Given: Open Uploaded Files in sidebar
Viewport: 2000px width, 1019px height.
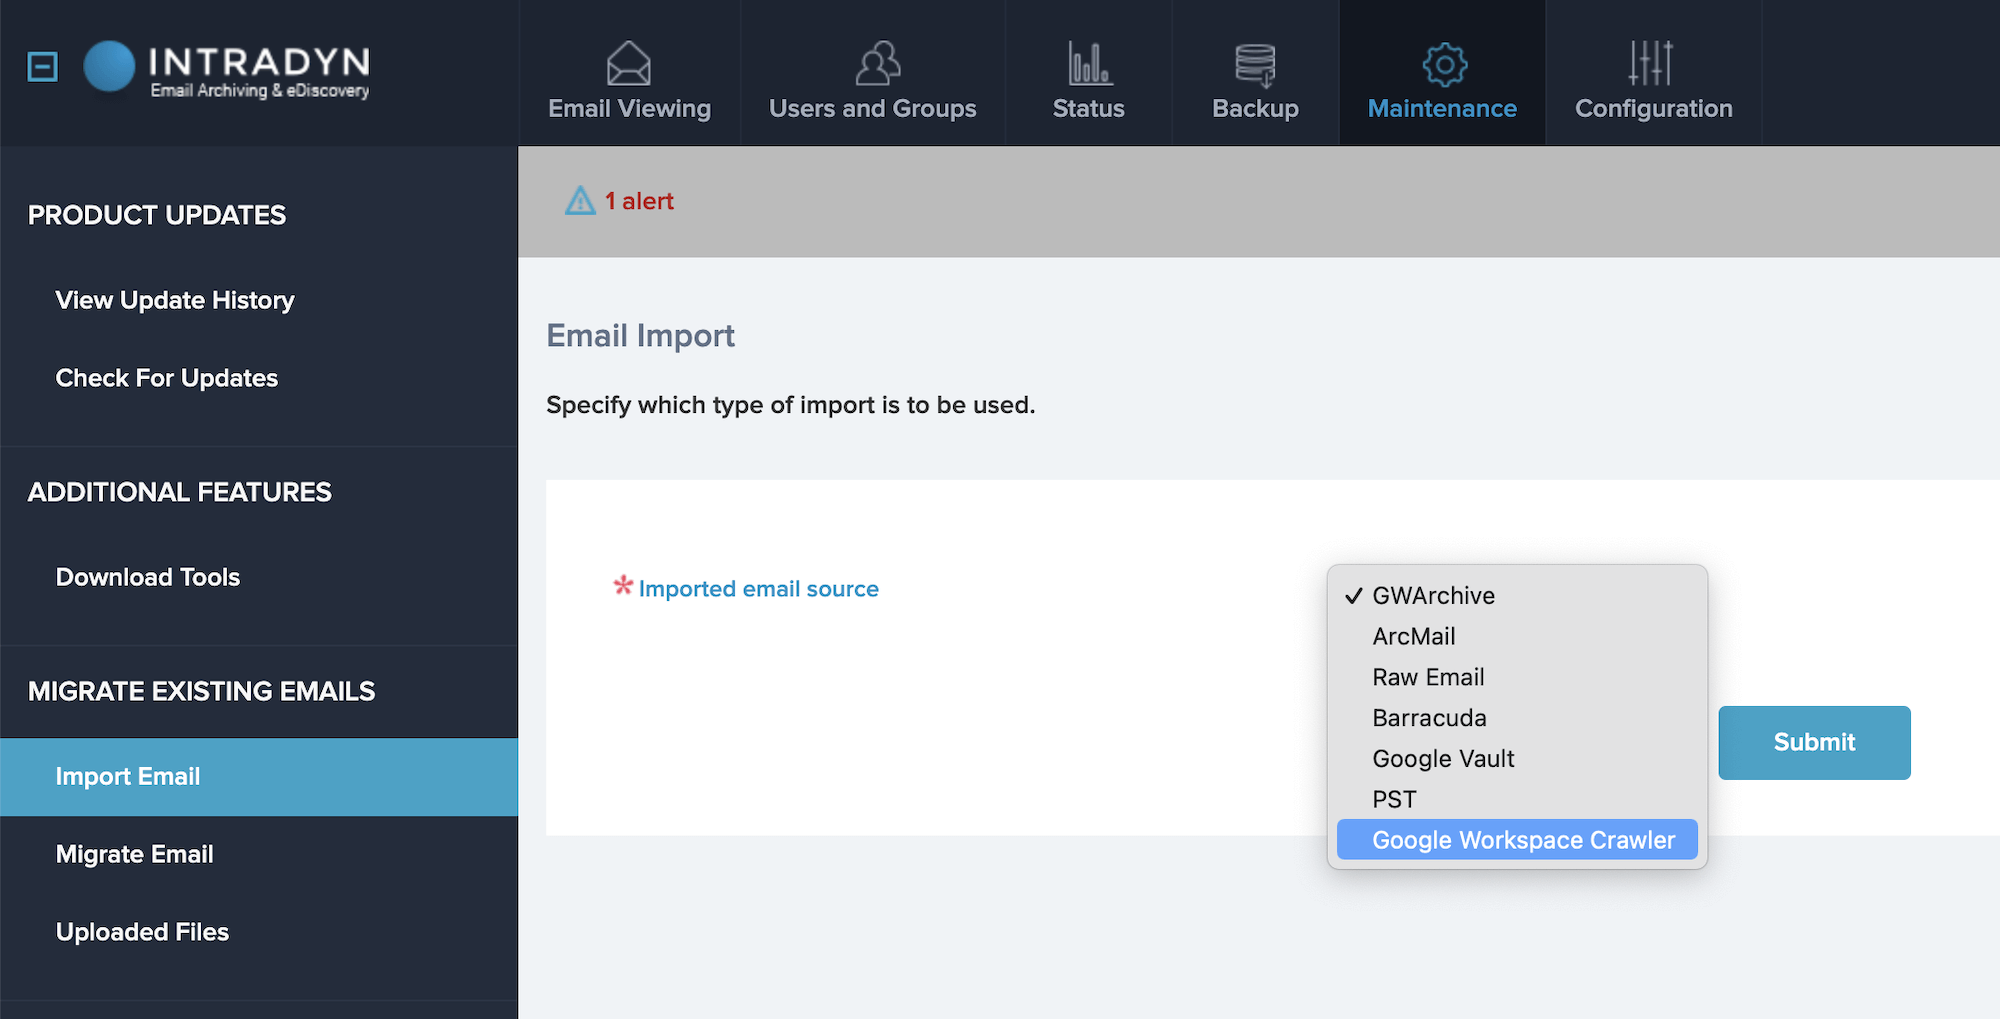Looking at the screenshot, I should 142,932.
